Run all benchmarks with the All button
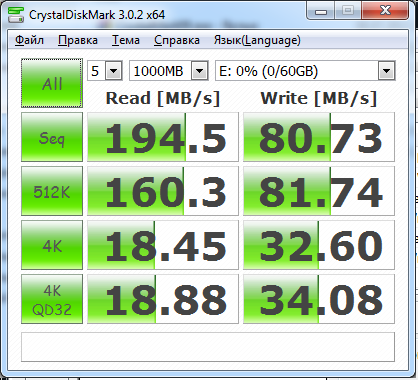Image resolution: width=418 pixels, height=380 pixels. 52,83
